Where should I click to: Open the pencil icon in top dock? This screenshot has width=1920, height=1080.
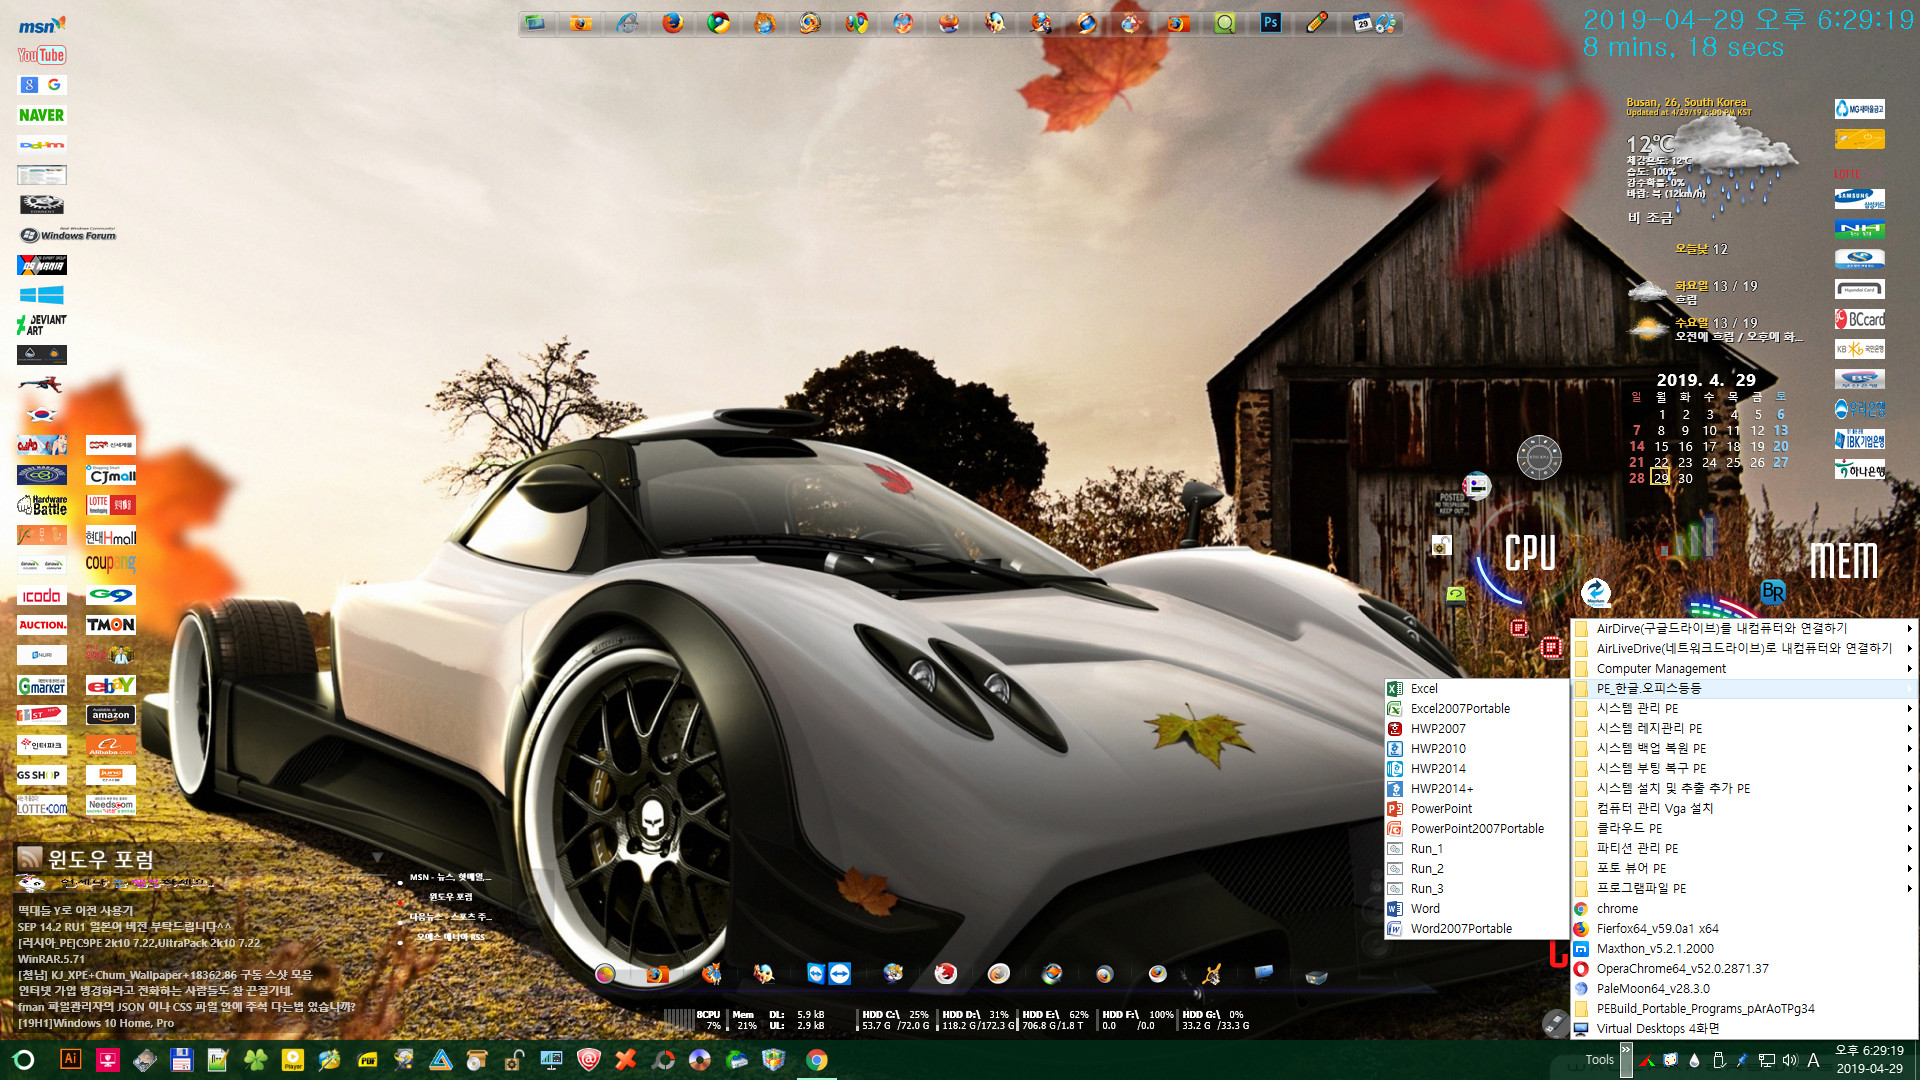(x=1317, y=22)
